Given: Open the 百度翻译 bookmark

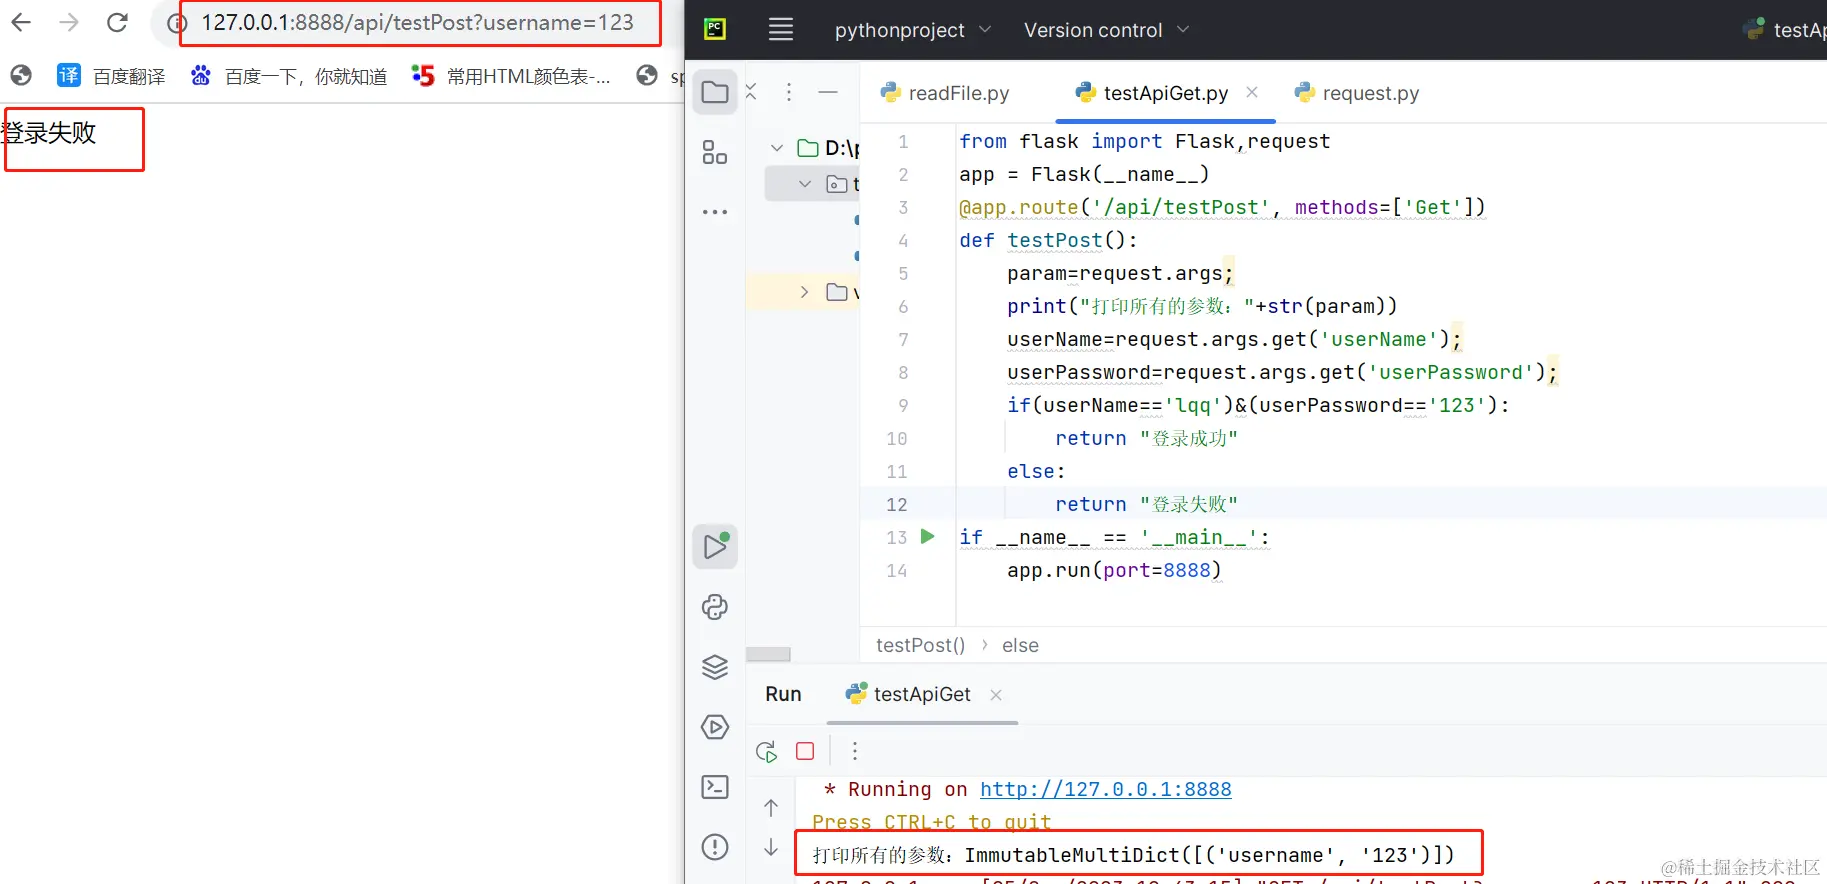Looking at the screenshot, I should tap(111, 76).
